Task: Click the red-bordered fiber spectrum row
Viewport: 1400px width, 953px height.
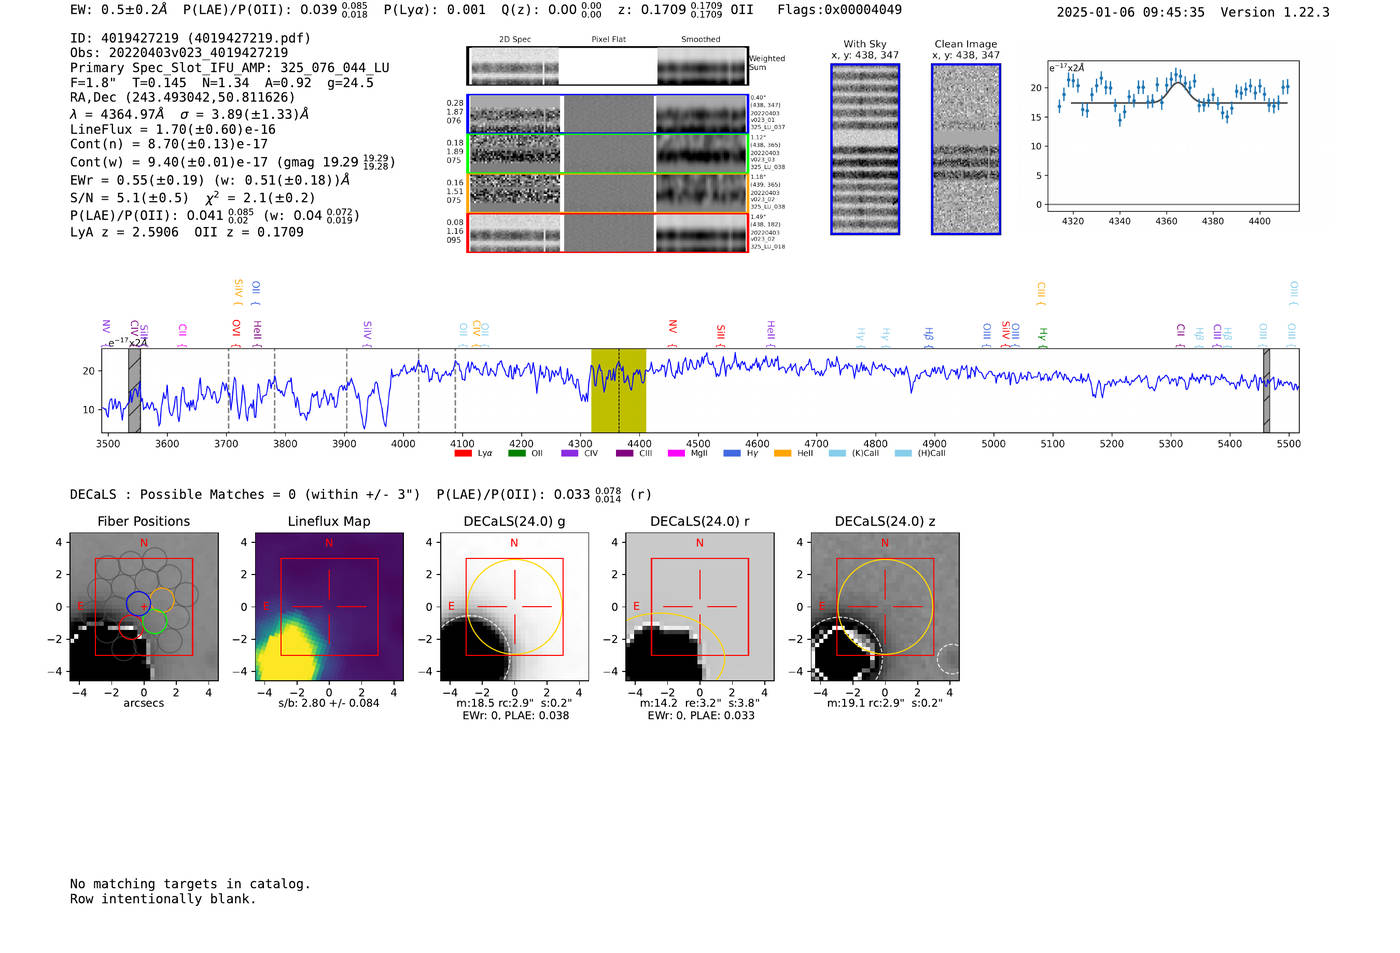Action: 607,233
